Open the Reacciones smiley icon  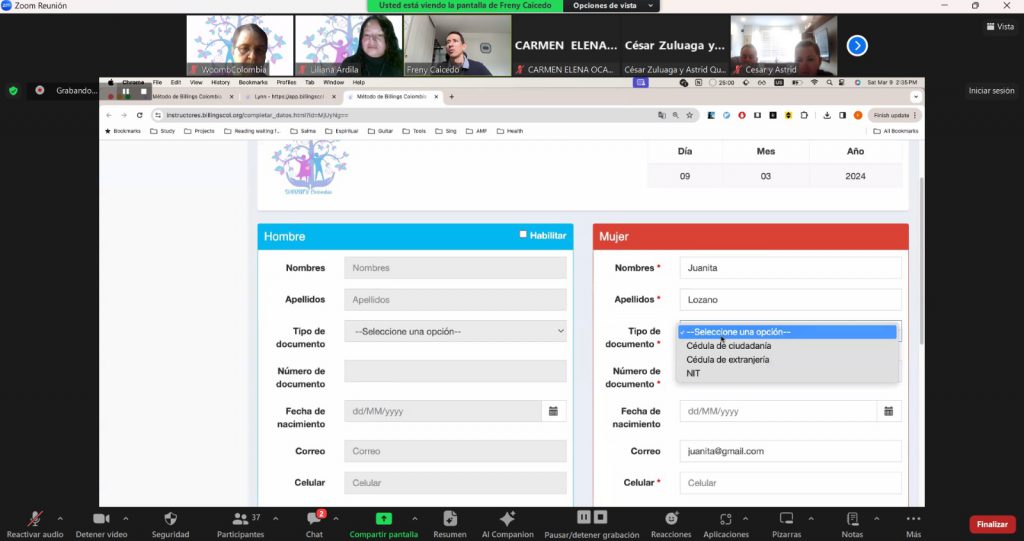[671, 519]
